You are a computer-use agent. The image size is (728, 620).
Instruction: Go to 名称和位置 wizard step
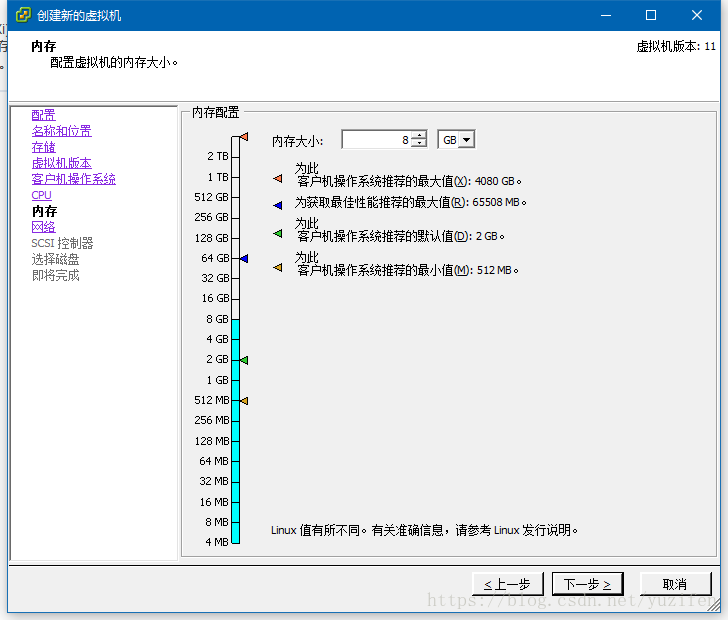coord(62,131)
